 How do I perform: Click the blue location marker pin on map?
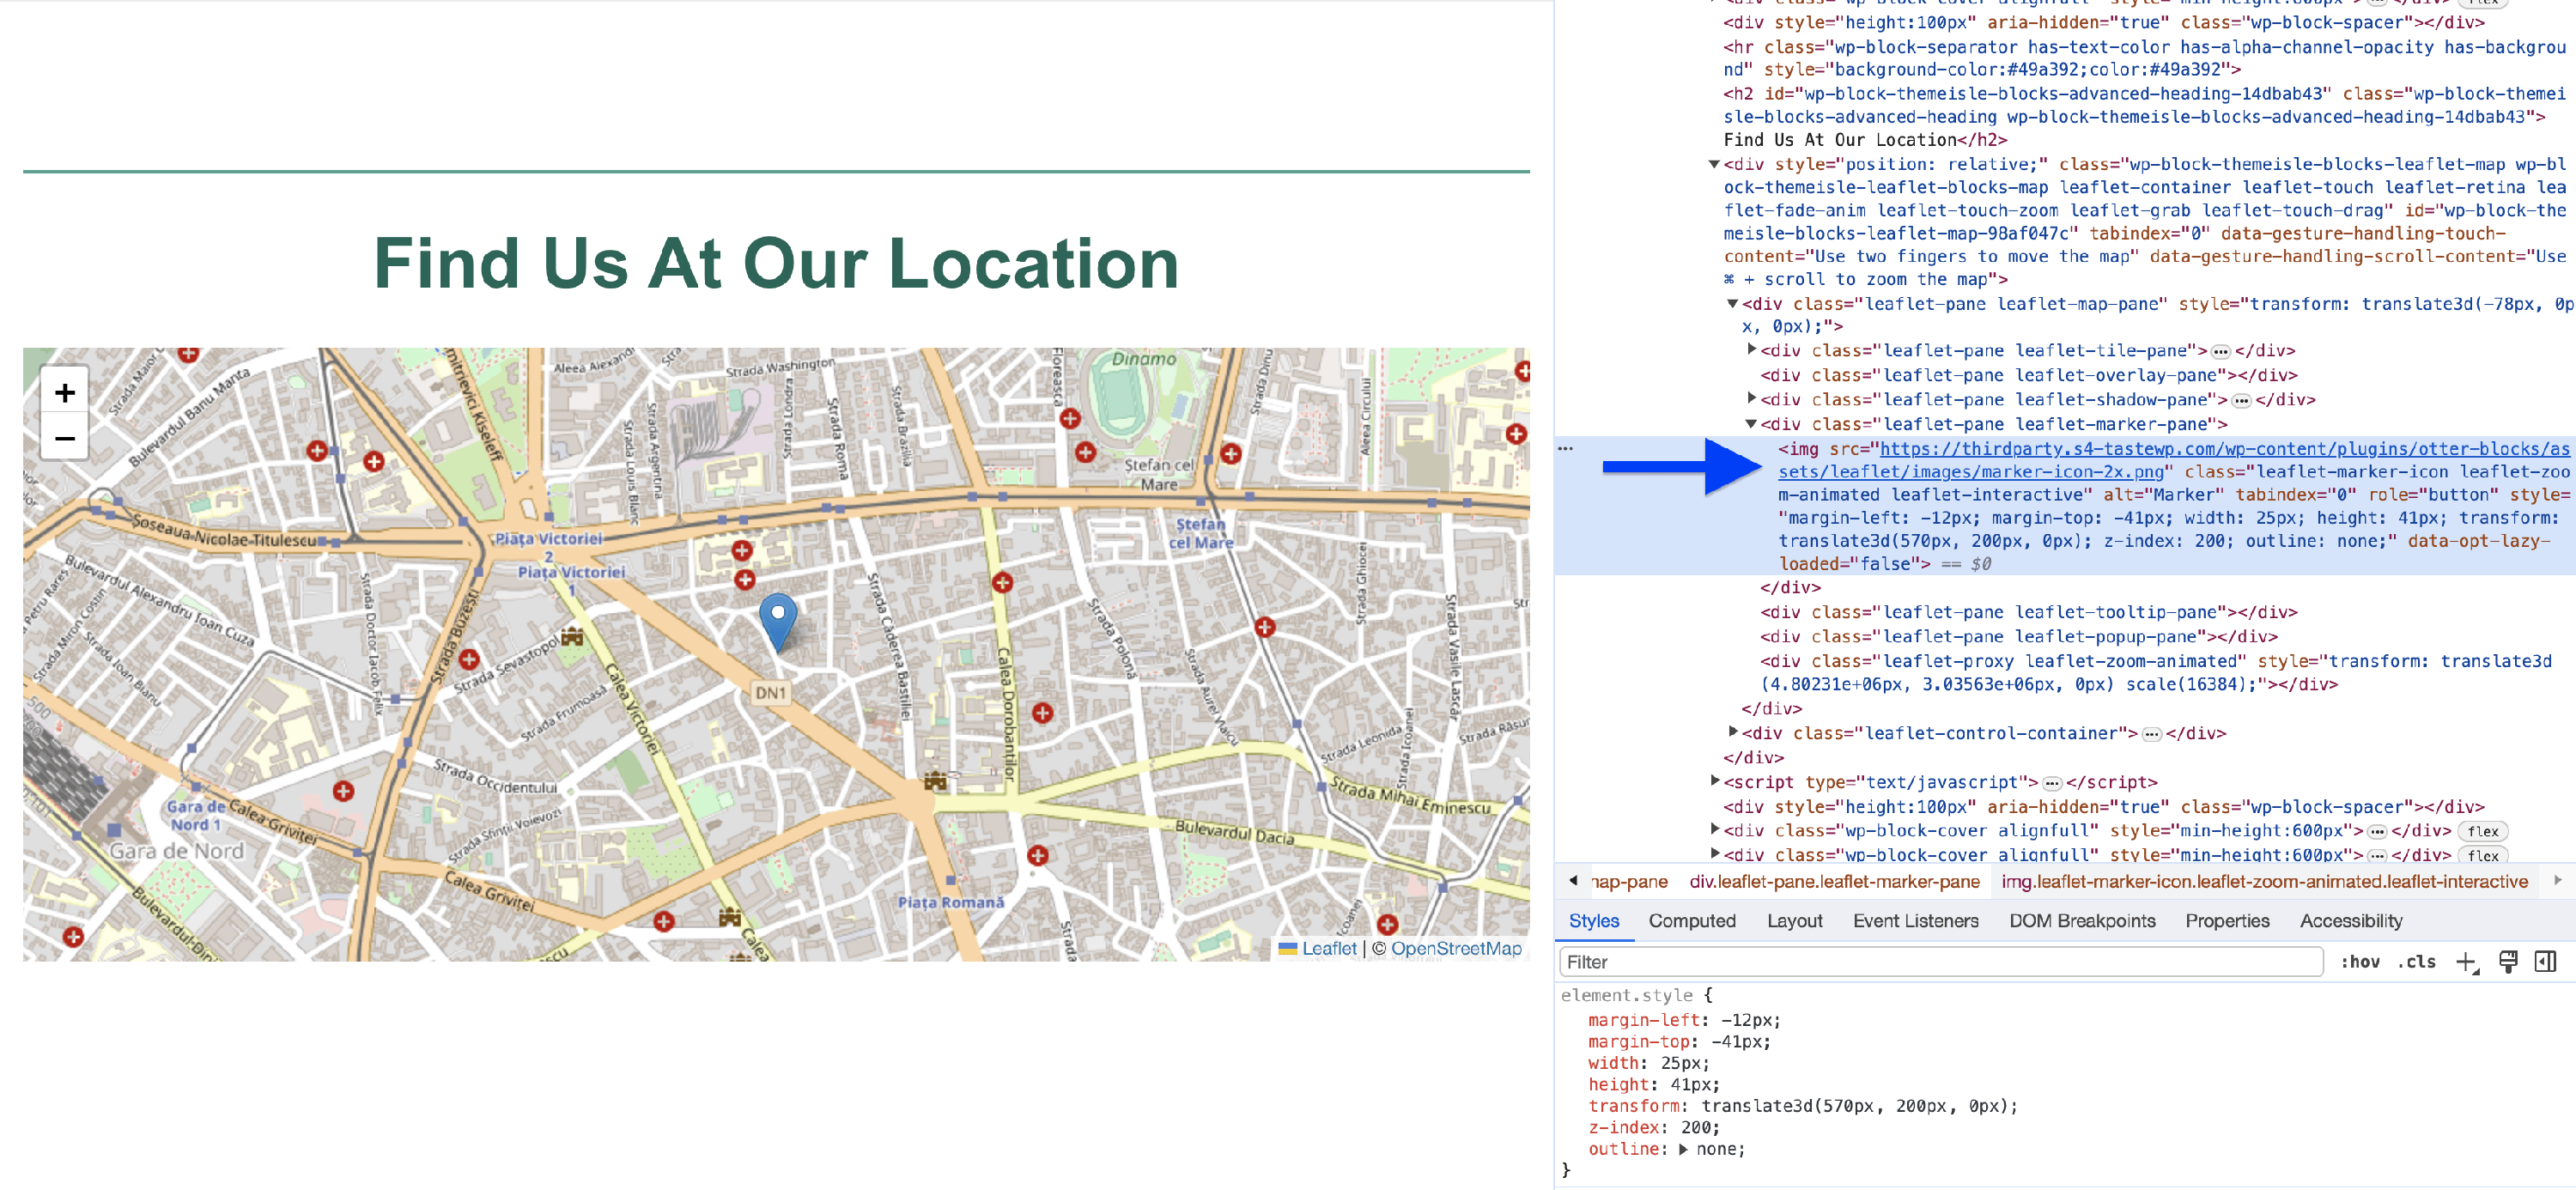tap(777, 620)
